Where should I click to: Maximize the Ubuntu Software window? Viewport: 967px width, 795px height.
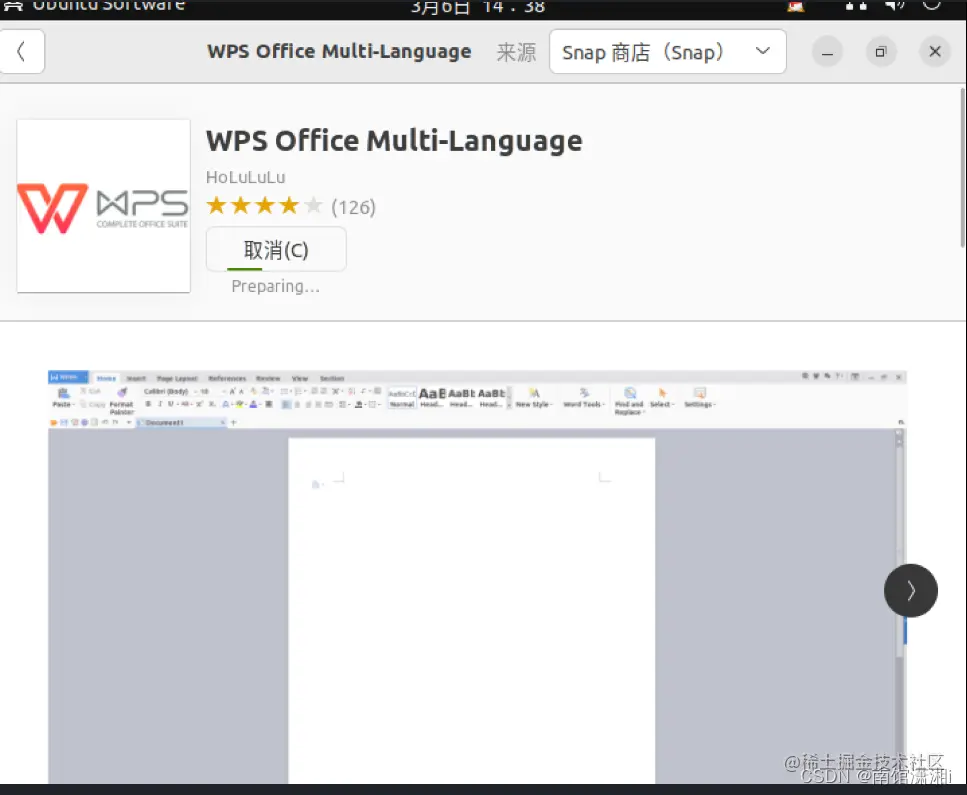pos(881,52)
